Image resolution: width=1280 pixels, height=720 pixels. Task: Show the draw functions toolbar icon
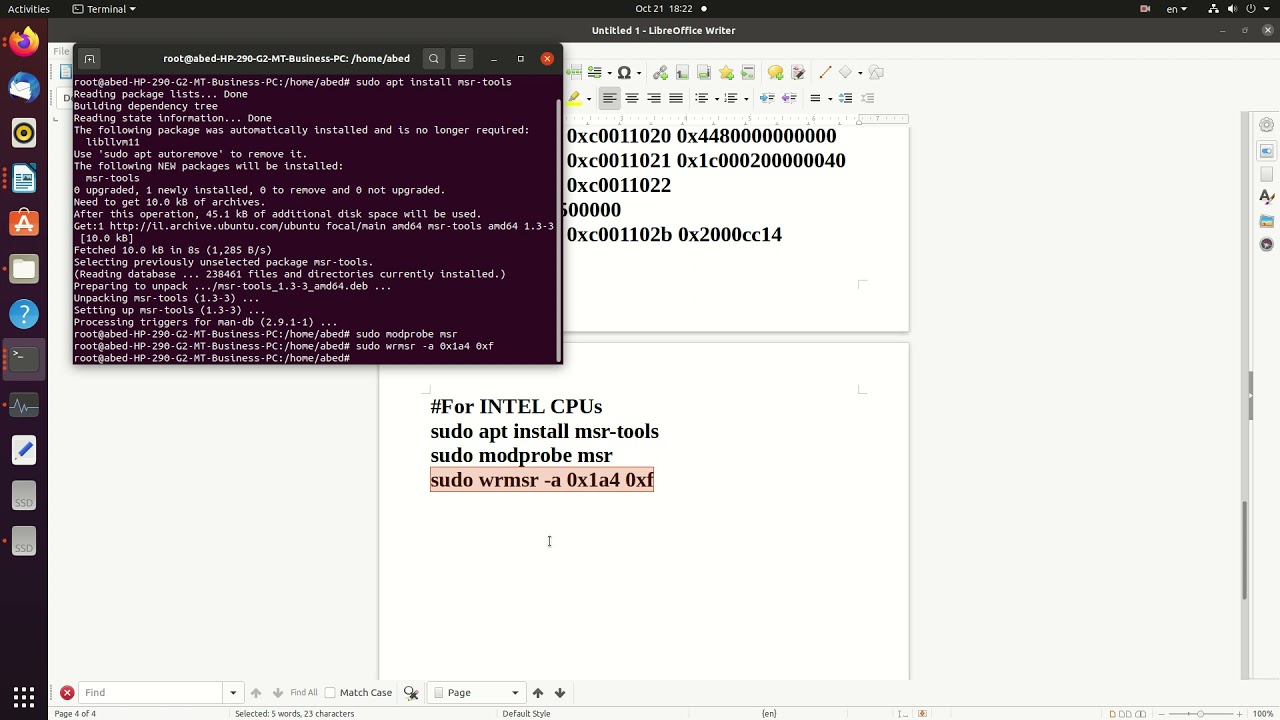876,72
